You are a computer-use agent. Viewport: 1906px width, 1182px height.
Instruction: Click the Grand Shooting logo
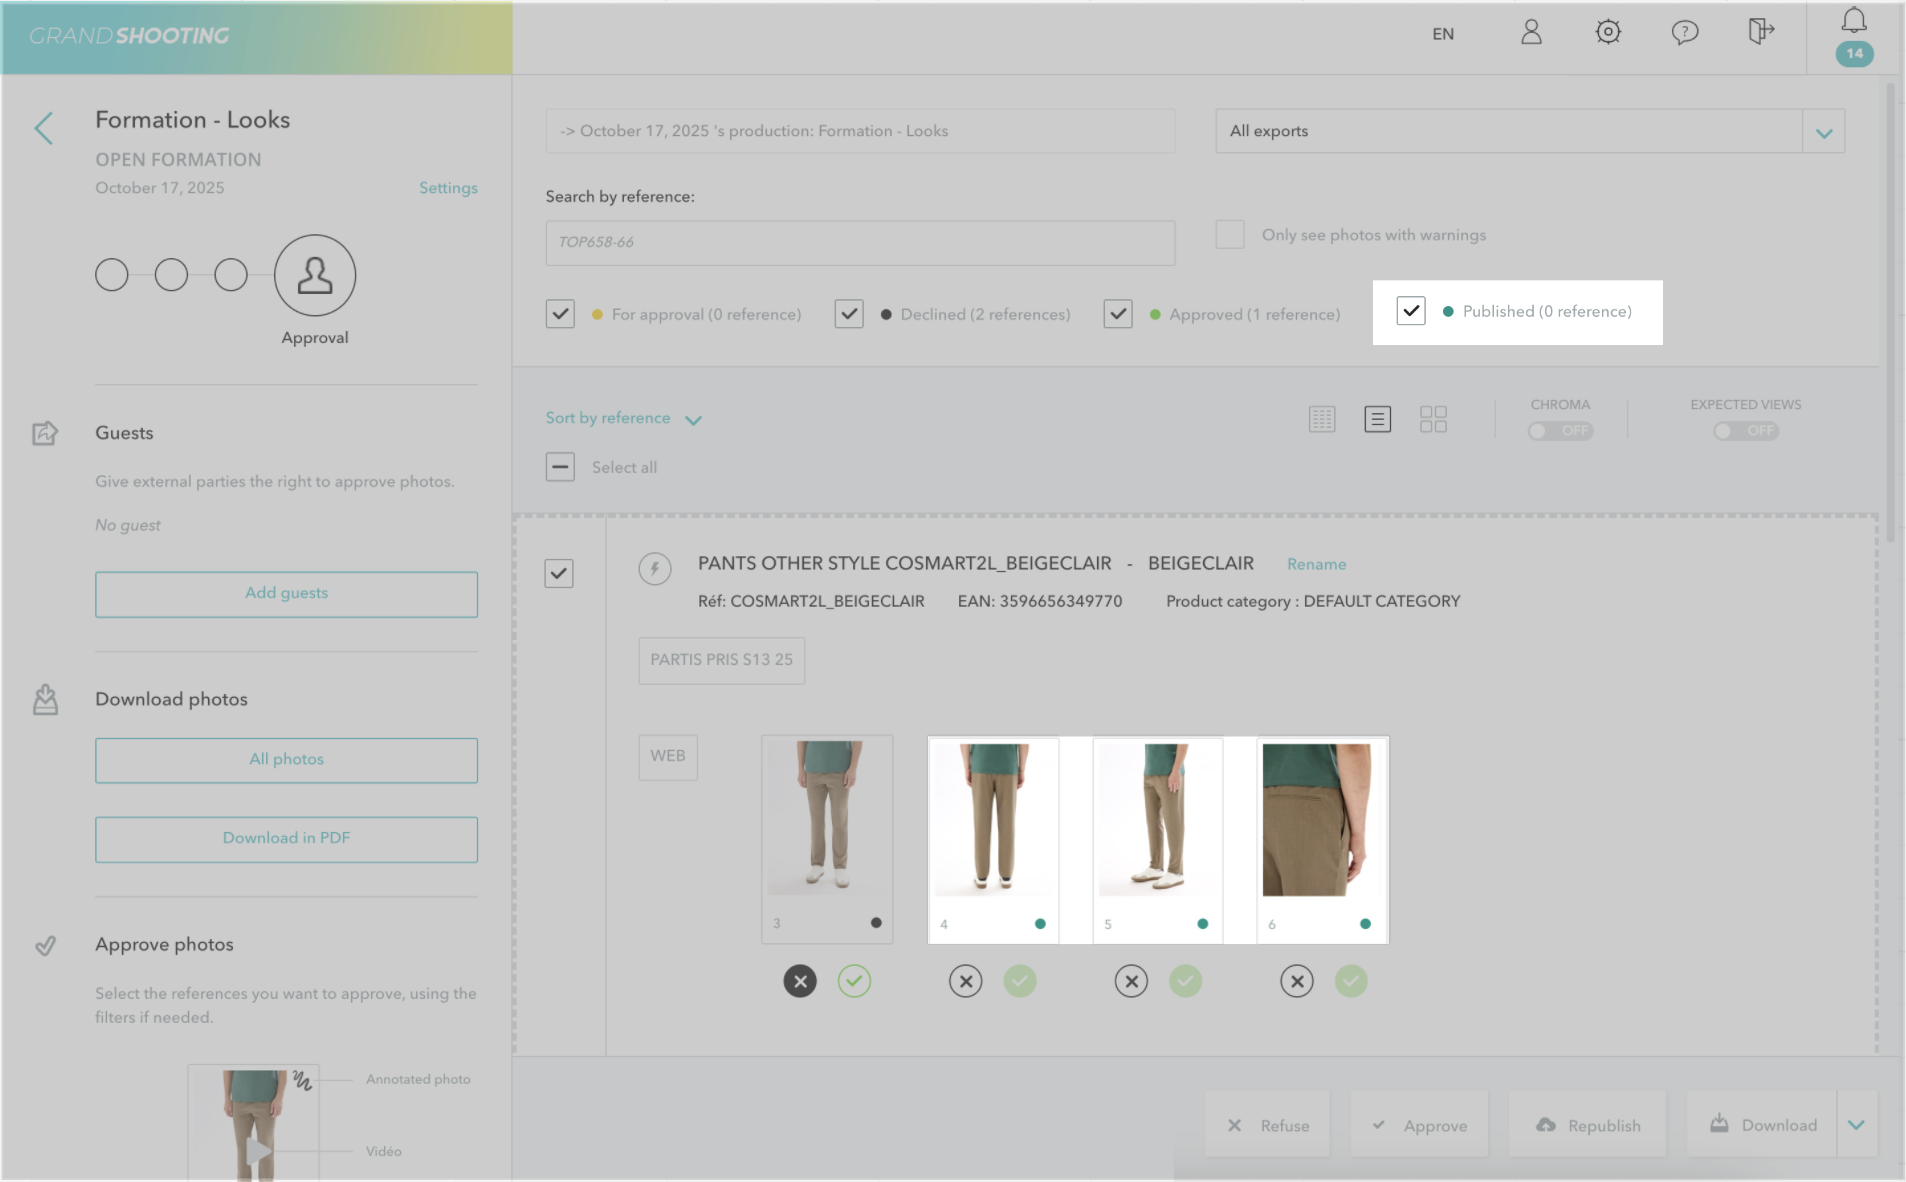pos(129,36)
